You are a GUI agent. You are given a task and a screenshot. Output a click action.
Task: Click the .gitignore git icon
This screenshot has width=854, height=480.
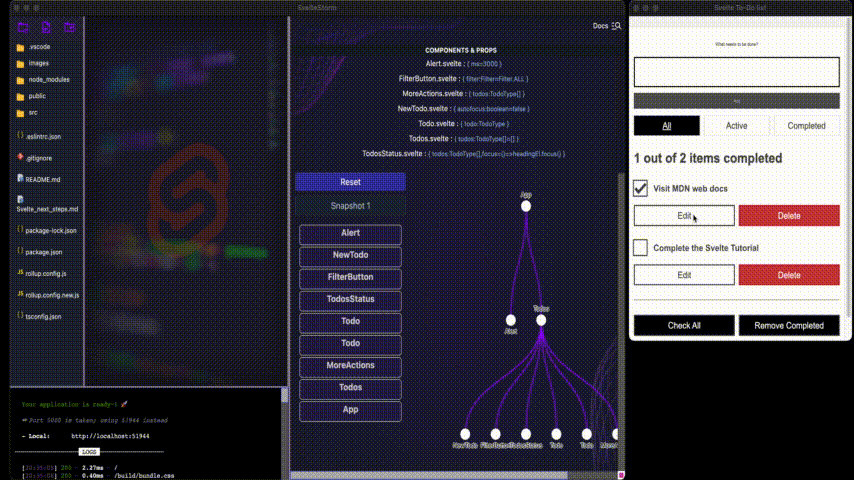pyautogui.click(x=20, y=157)
